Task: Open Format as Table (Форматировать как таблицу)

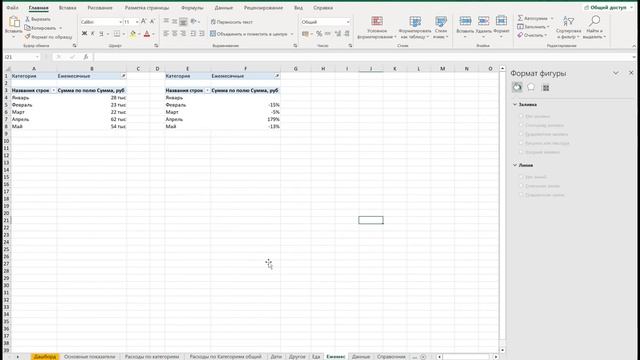Action: click(415, 28)
